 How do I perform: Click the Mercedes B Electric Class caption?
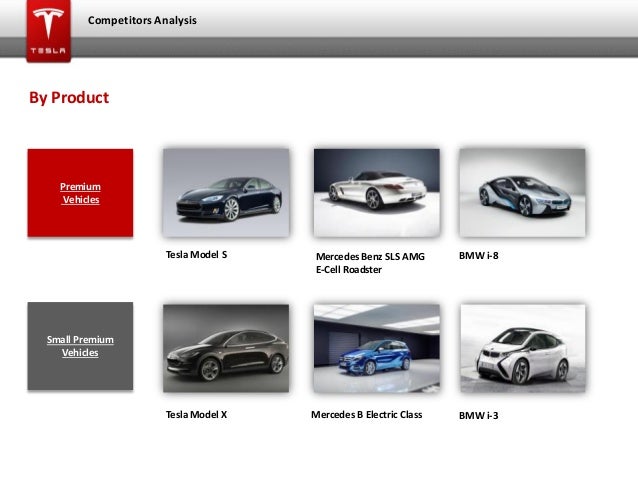(366, 412)
